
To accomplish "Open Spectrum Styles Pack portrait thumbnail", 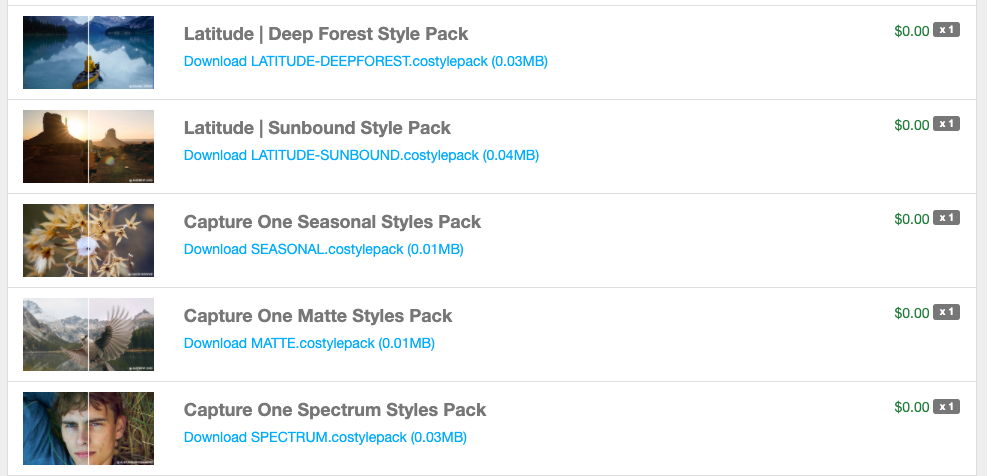I will click(x=89, y=429).
